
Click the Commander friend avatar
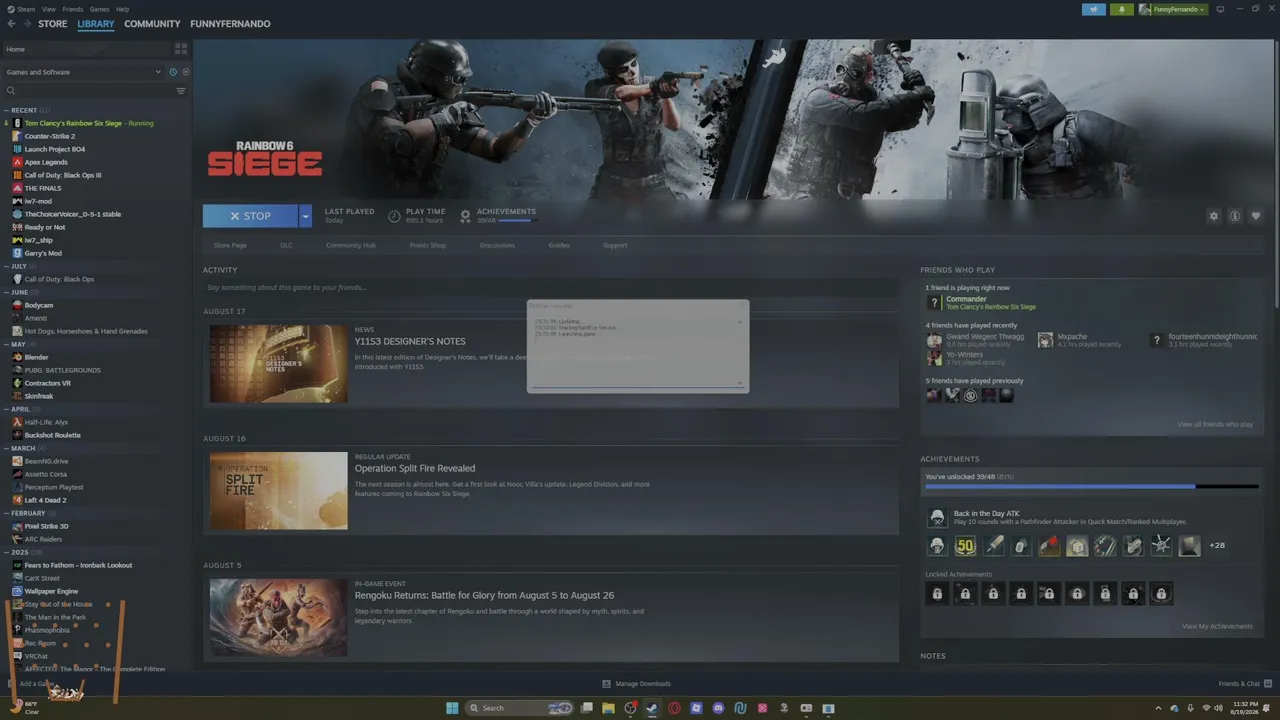pyautogui.click(x=935, y=302)
